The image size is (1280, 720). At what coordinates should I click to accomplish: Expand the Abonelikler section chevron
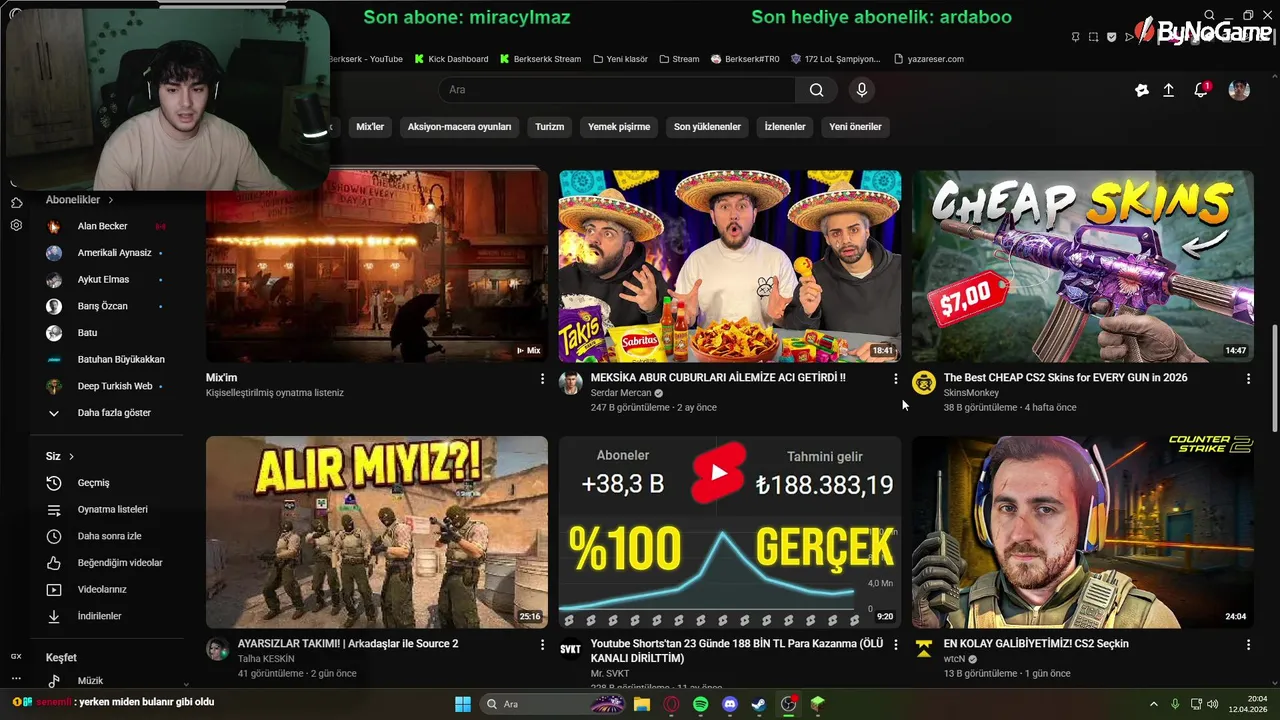[111, 200]
